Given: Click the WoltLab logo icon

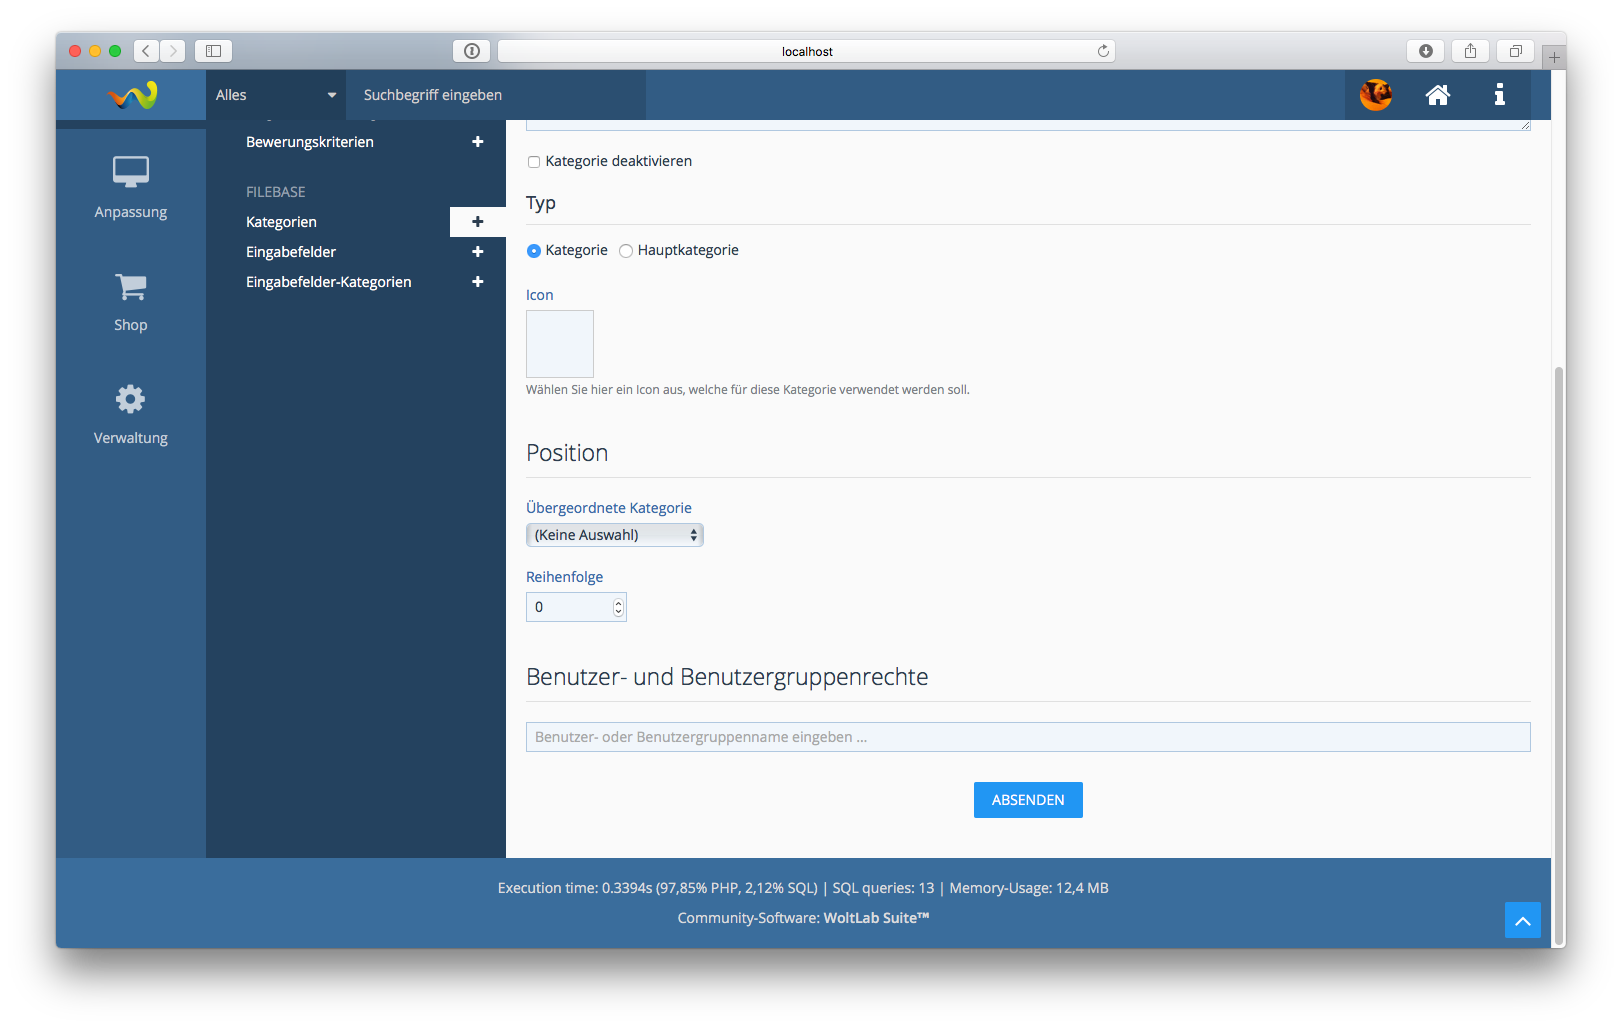Looking at the screenshot, I should pos(132,95).
